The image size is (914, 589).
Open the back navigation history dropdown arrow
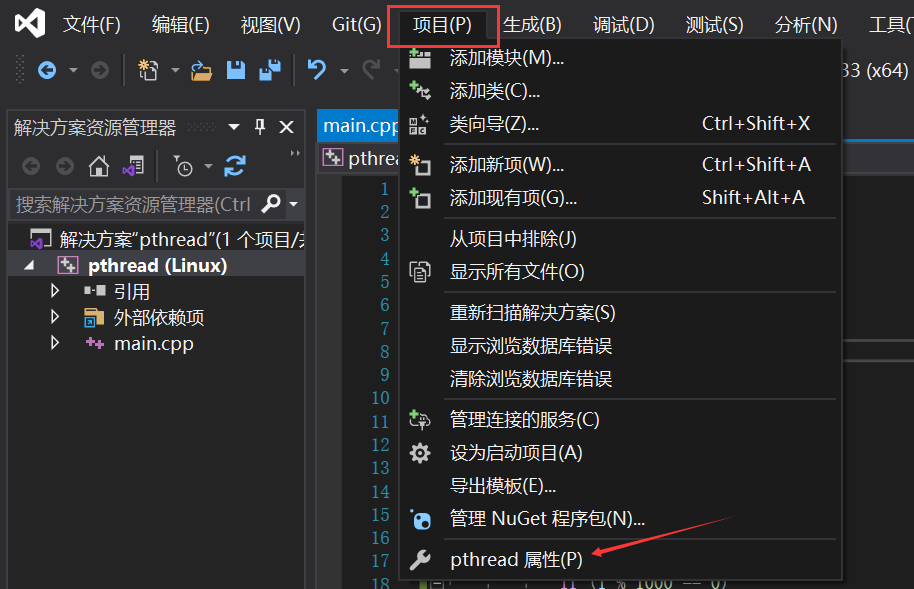(73, 71)
